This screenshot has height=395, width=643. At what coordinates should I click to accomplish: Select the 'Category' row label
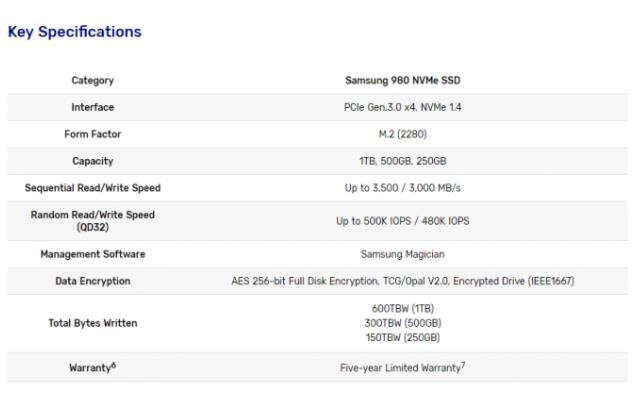[x=93, y=80]
